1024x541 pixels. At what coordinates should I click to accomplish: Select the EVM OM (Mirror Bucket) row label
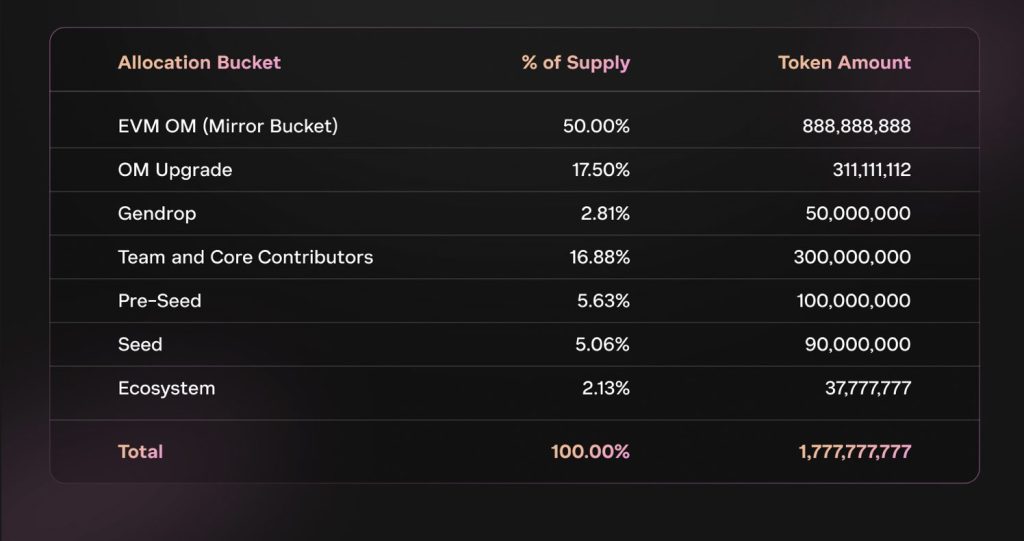click(228, 126)
